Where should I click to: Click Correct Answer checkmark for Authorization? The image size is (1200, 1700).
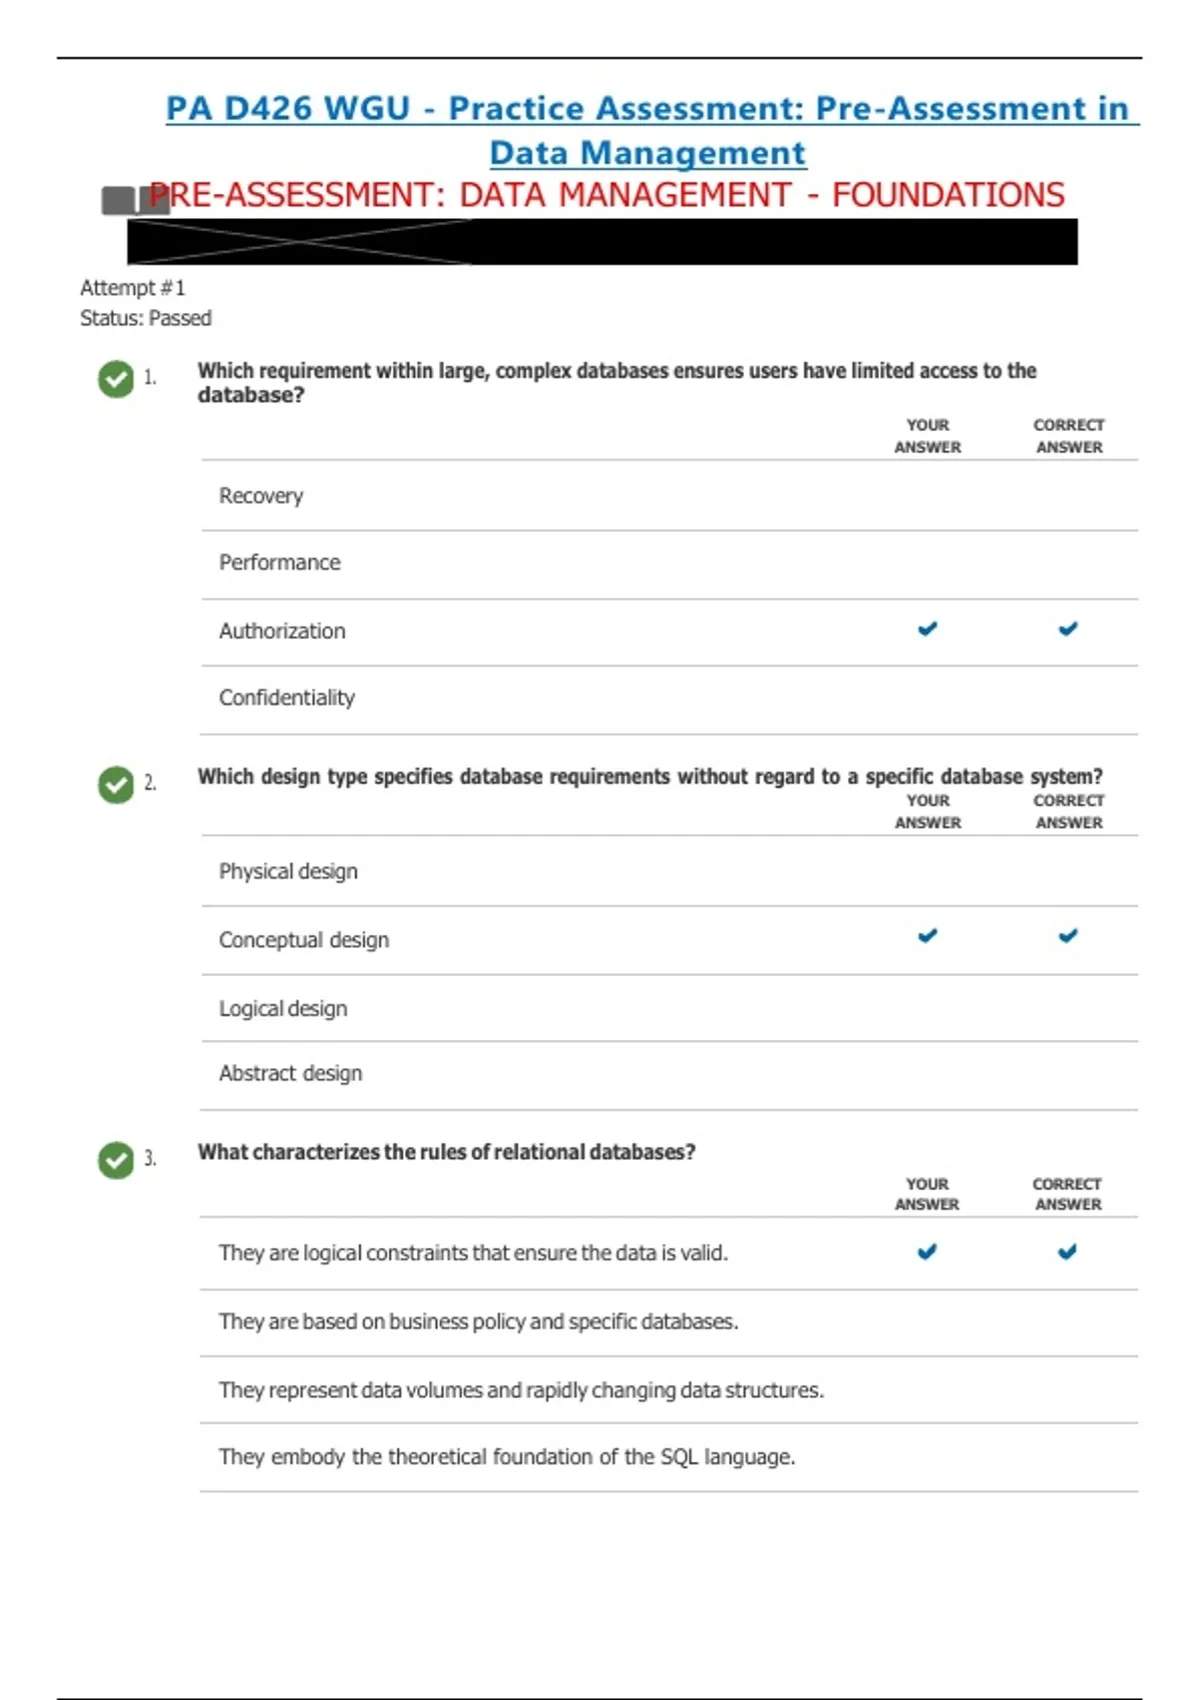click(x=1068, y=629)
